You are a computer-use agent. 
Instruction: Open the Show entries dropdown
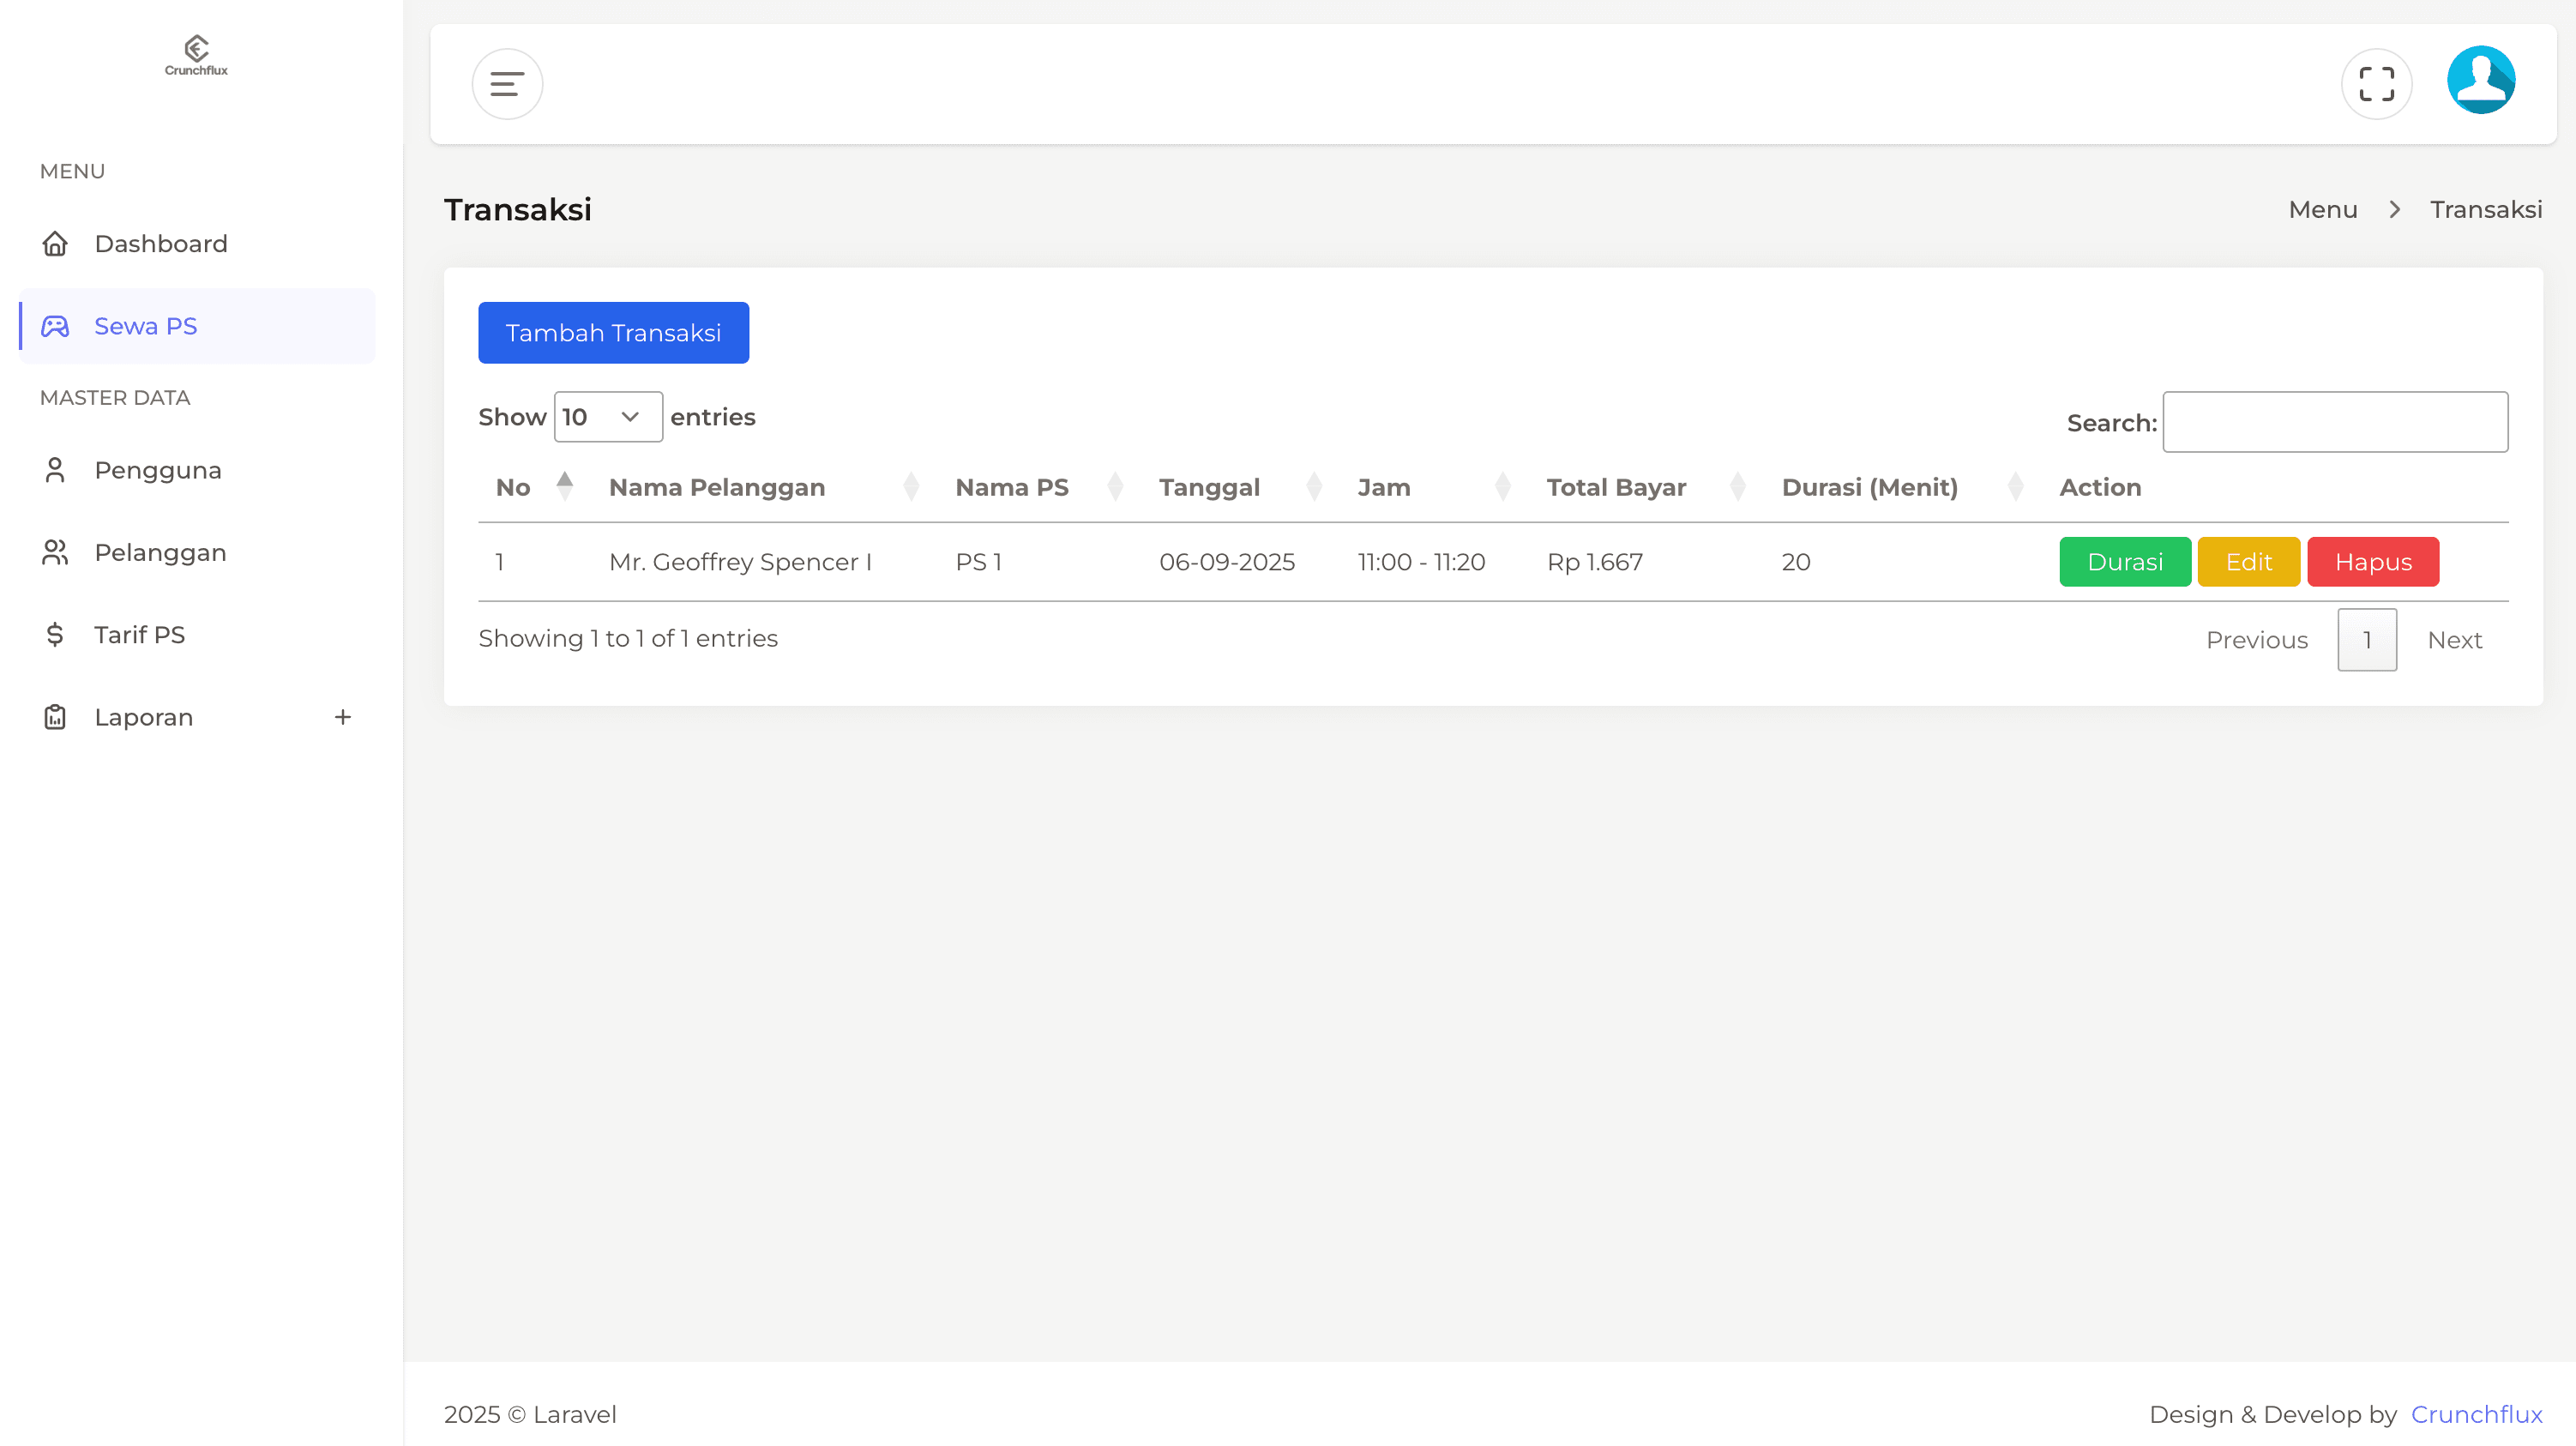607,417
